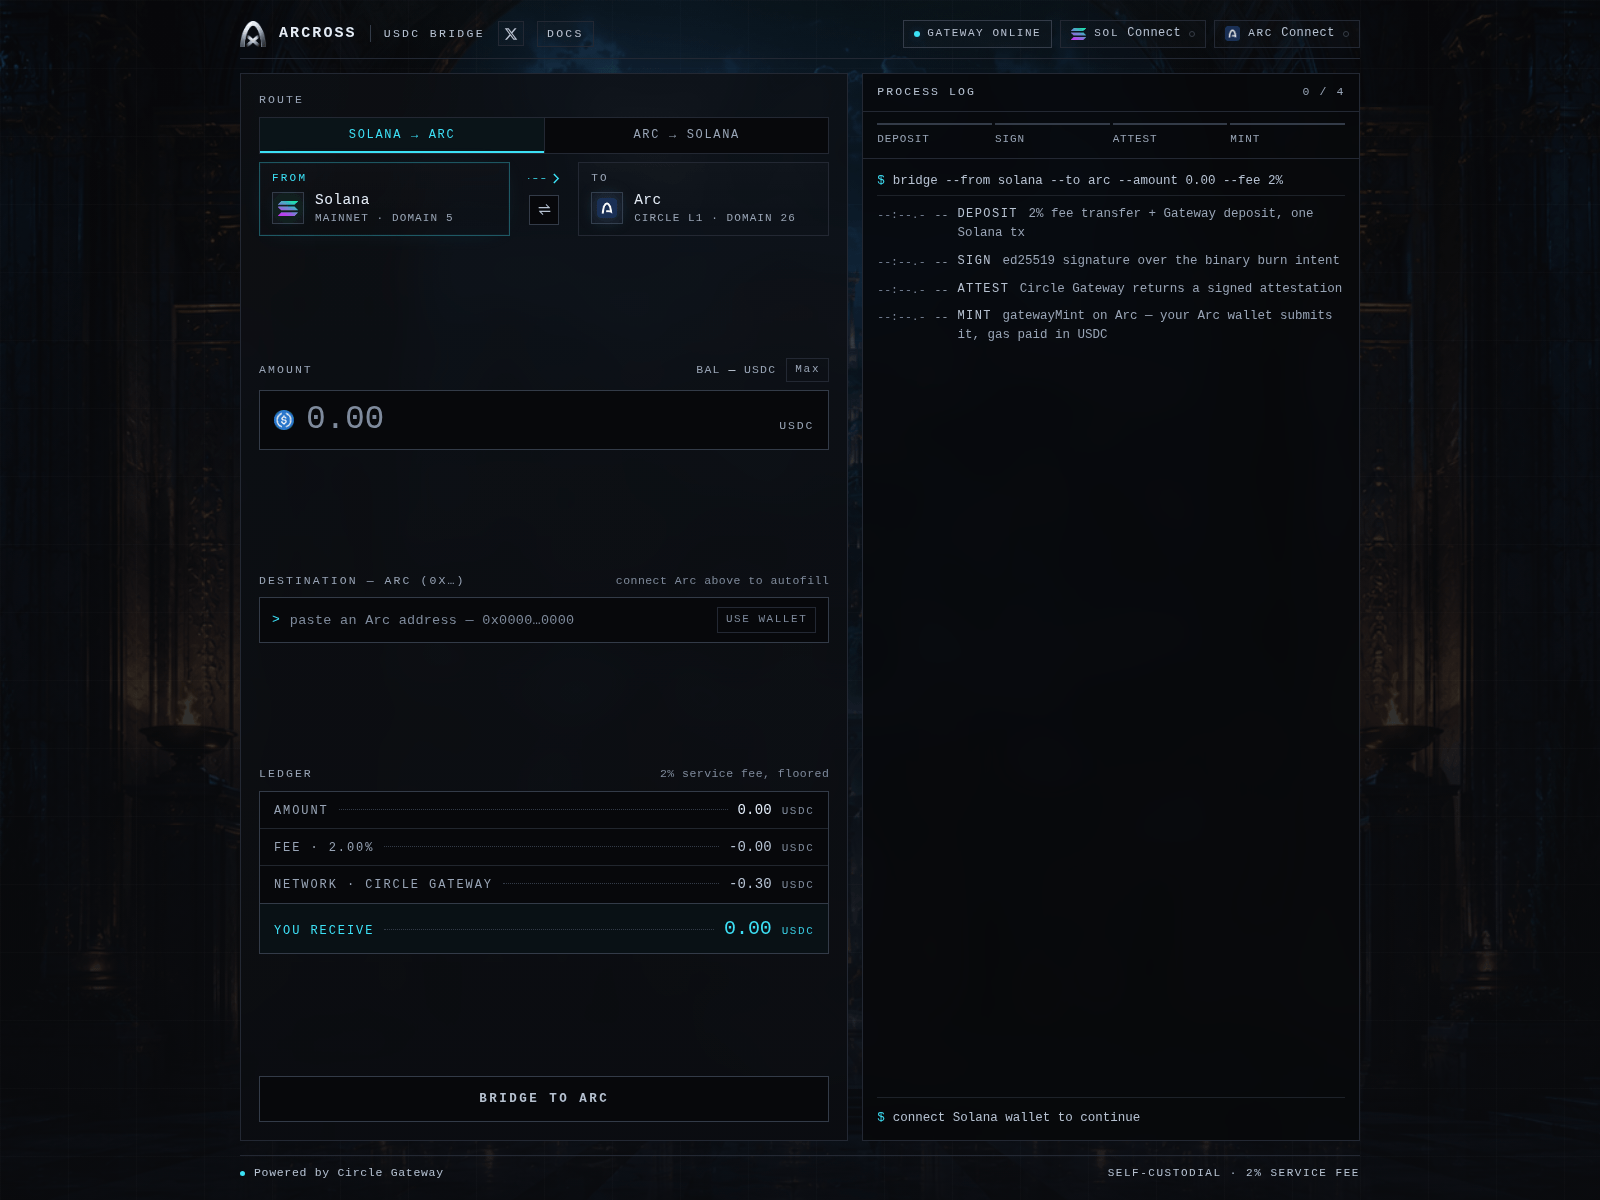Image resolution: width=1600 pixels, height=1200 pixels.
Task: Click the SIGN ed25519 log entry
Action: click(x=1111, y=261)
